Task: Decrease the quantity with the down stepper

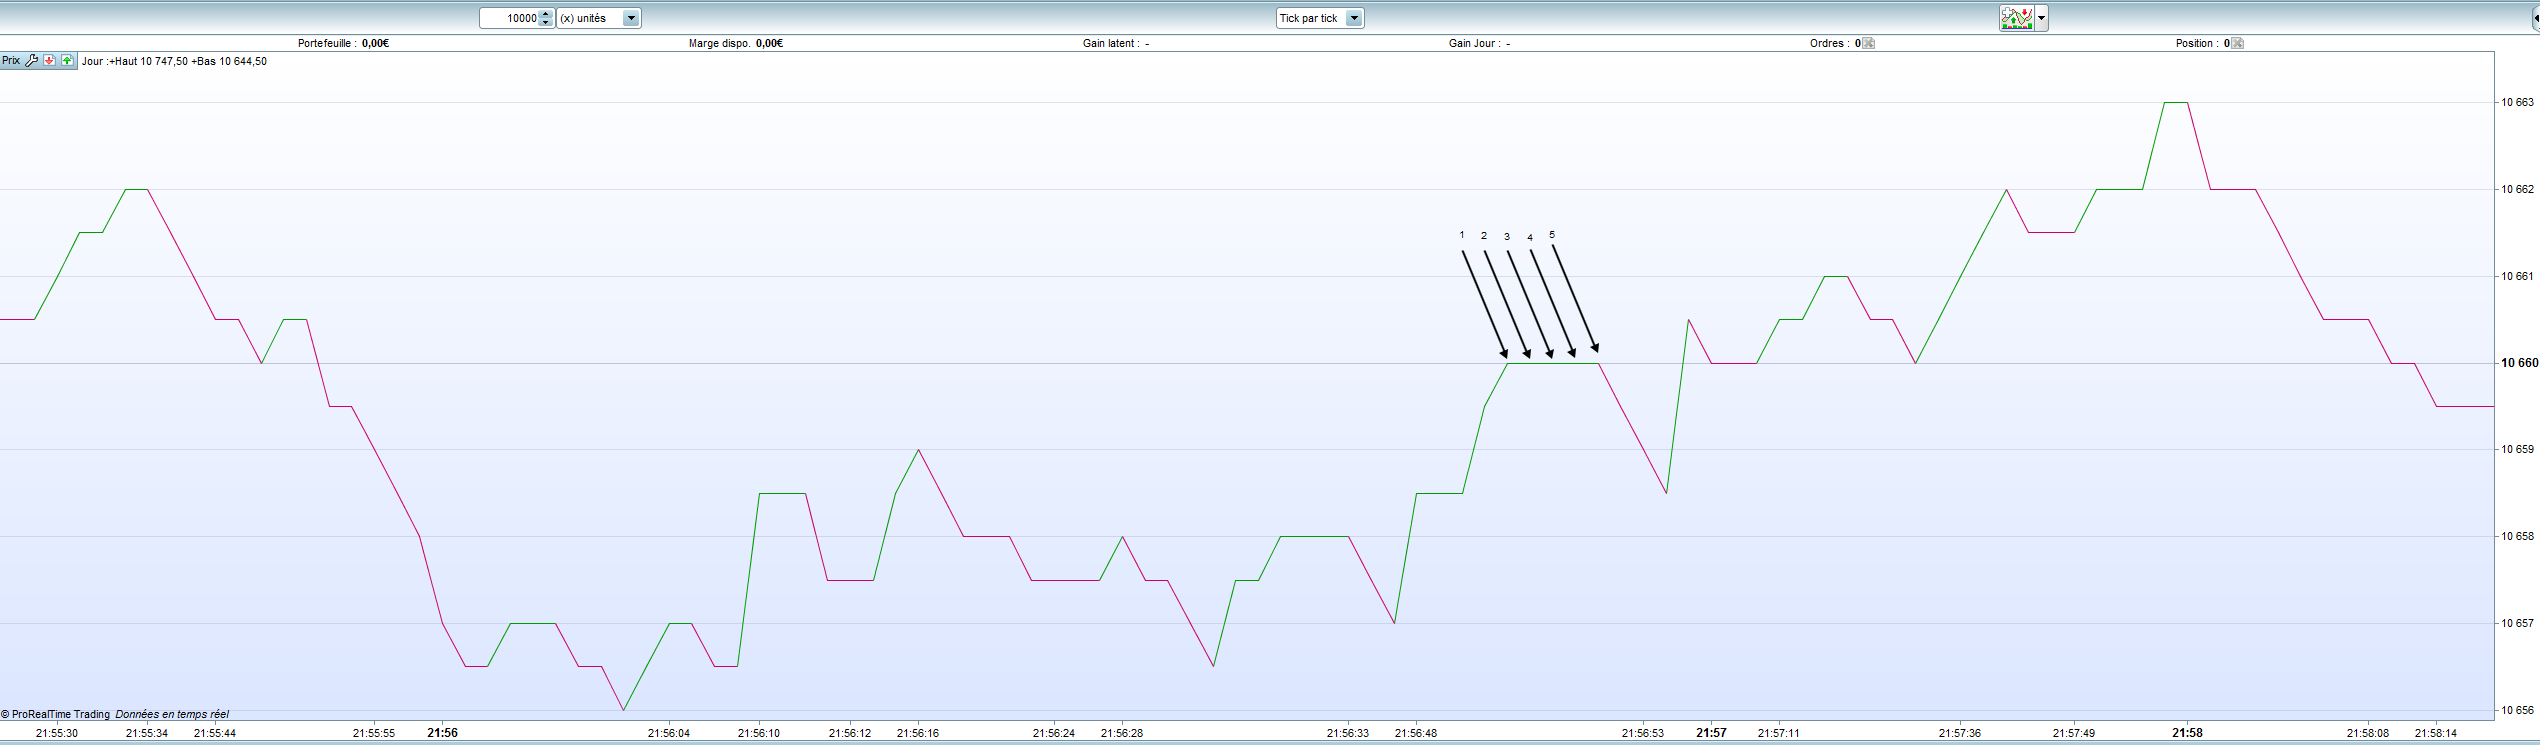Action: point(546,22)
